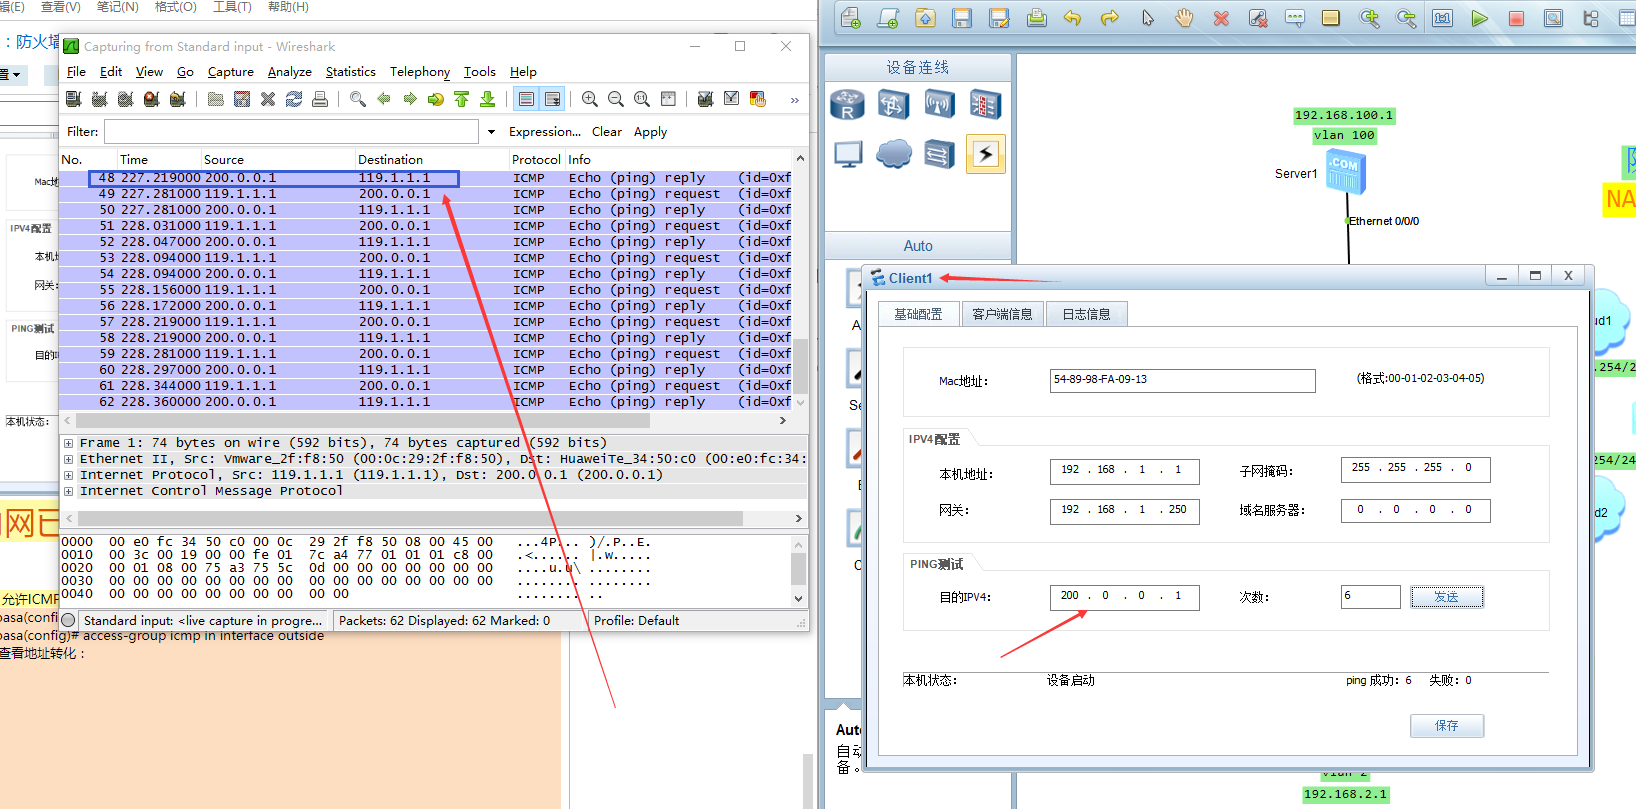Click Expression... filter button
The image size is (1636, 809).
[x=544, y=132]
